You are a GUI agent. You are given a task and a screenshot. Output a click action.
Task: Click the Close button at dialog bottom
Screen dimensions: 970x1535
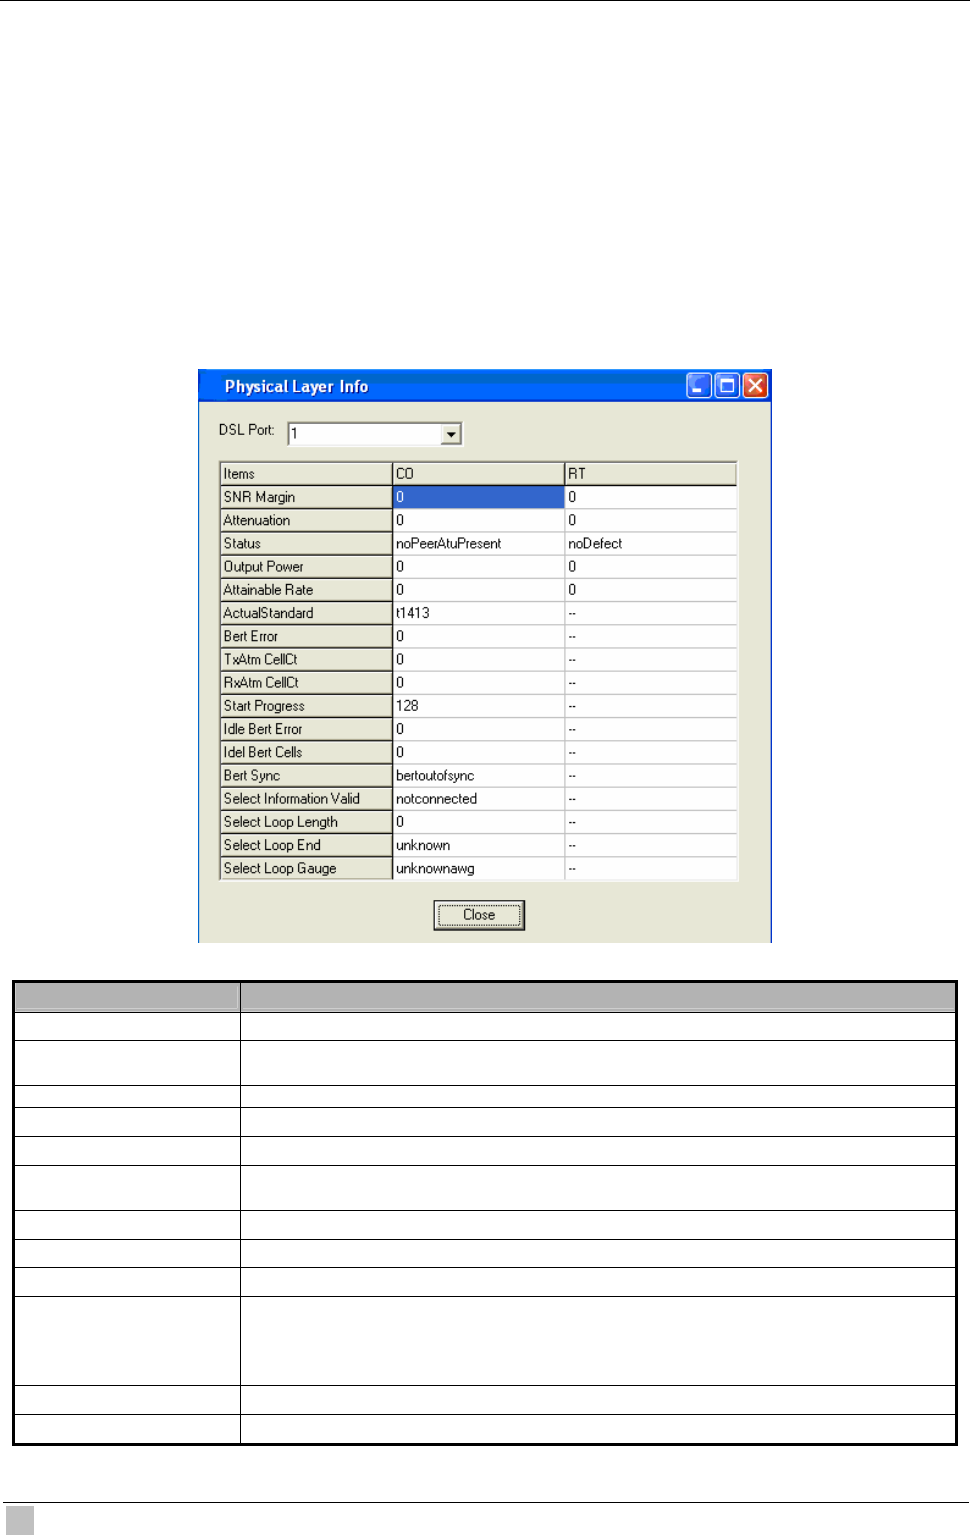[x=479, y=915]
